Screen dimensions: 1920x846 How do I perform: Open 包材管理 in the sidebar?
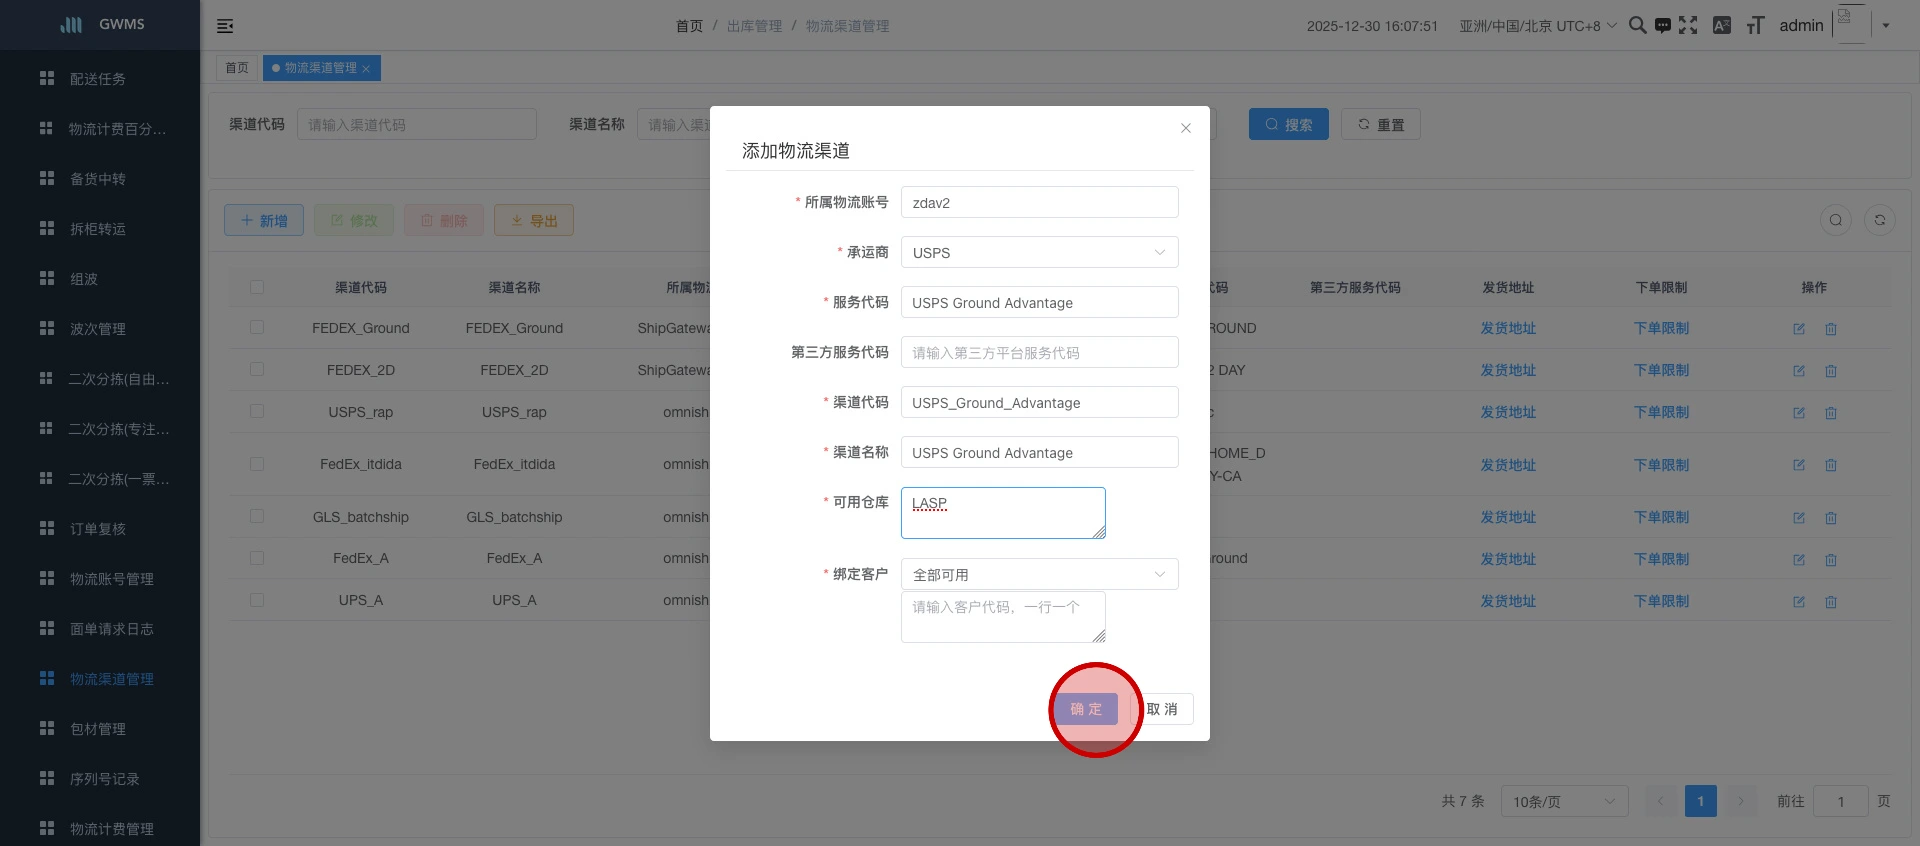click(x=100, y=729)
